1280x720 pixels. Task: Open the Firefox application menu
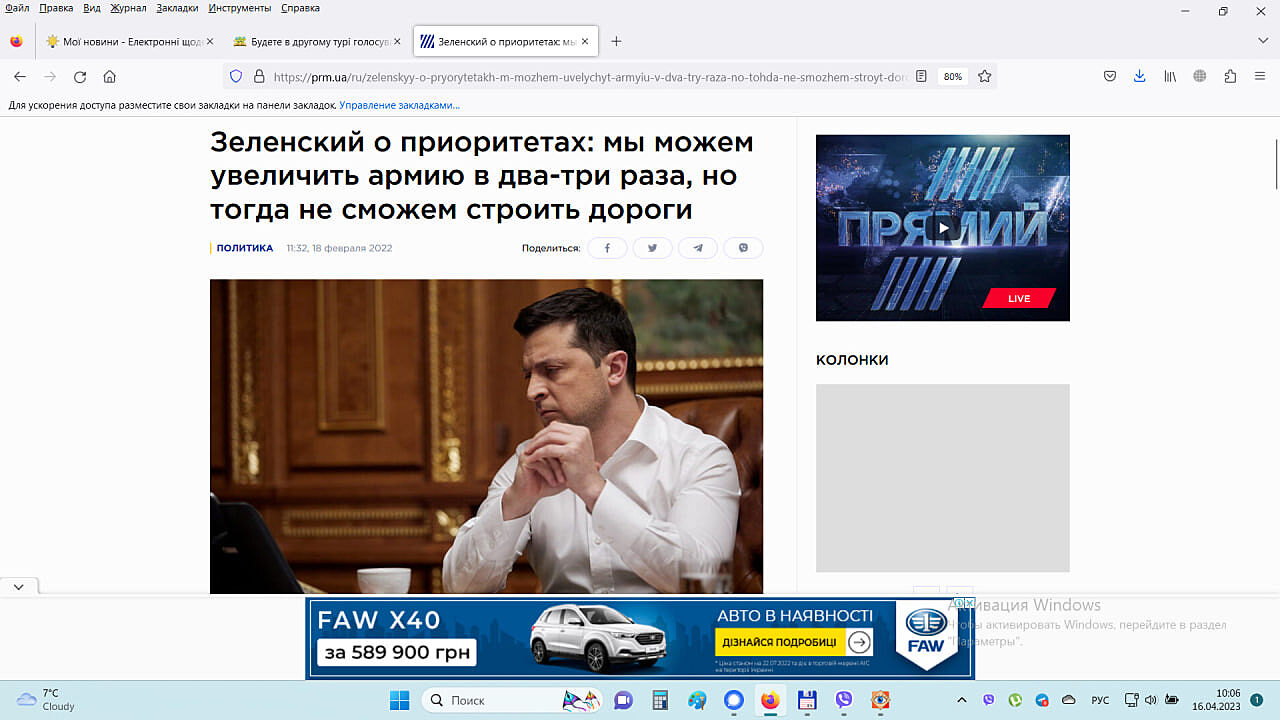tap(1259, 76)
